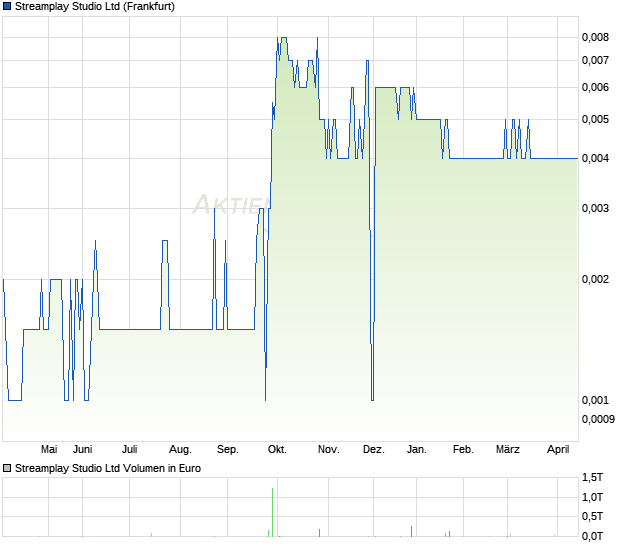Click the gray Volumen legend square

7,468
